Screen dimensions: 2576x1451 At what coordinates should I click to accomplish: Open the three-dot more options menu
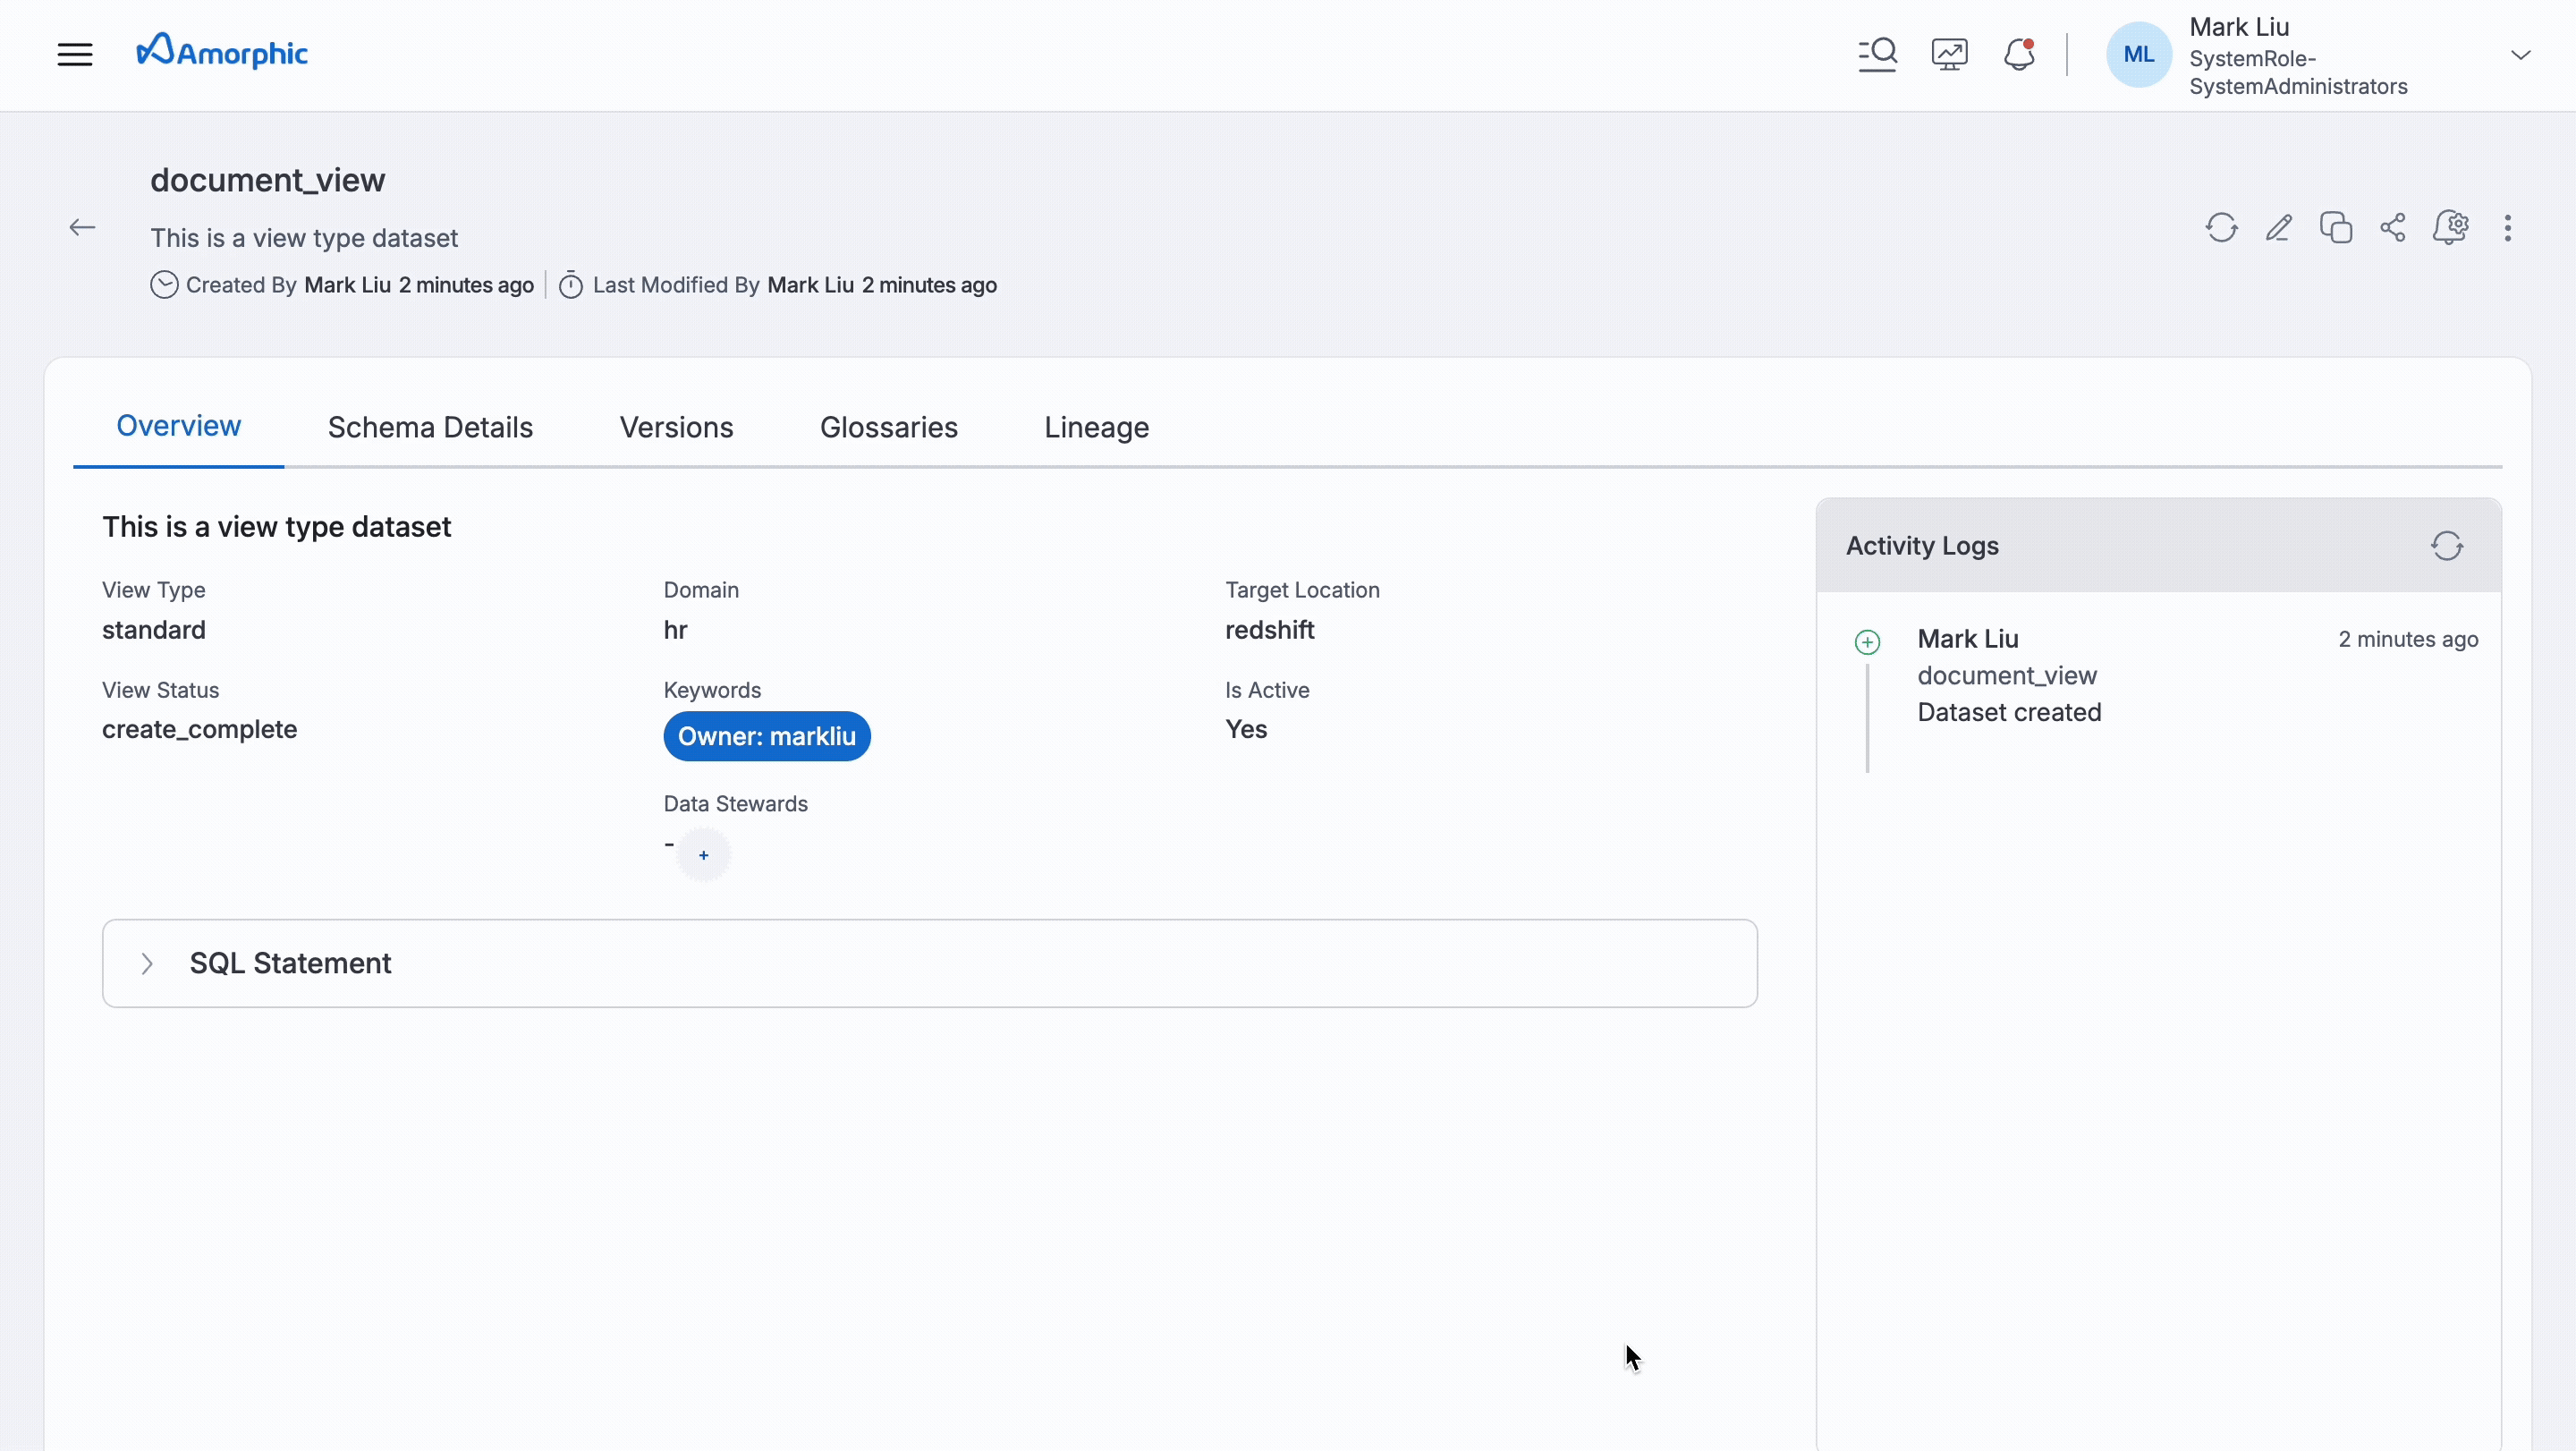pyautogui.click(x=2507, y=228)
